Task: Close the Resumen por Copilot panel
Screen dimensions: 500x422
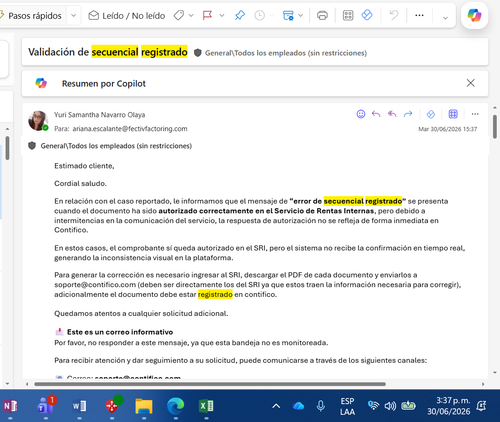Action: 470,83
